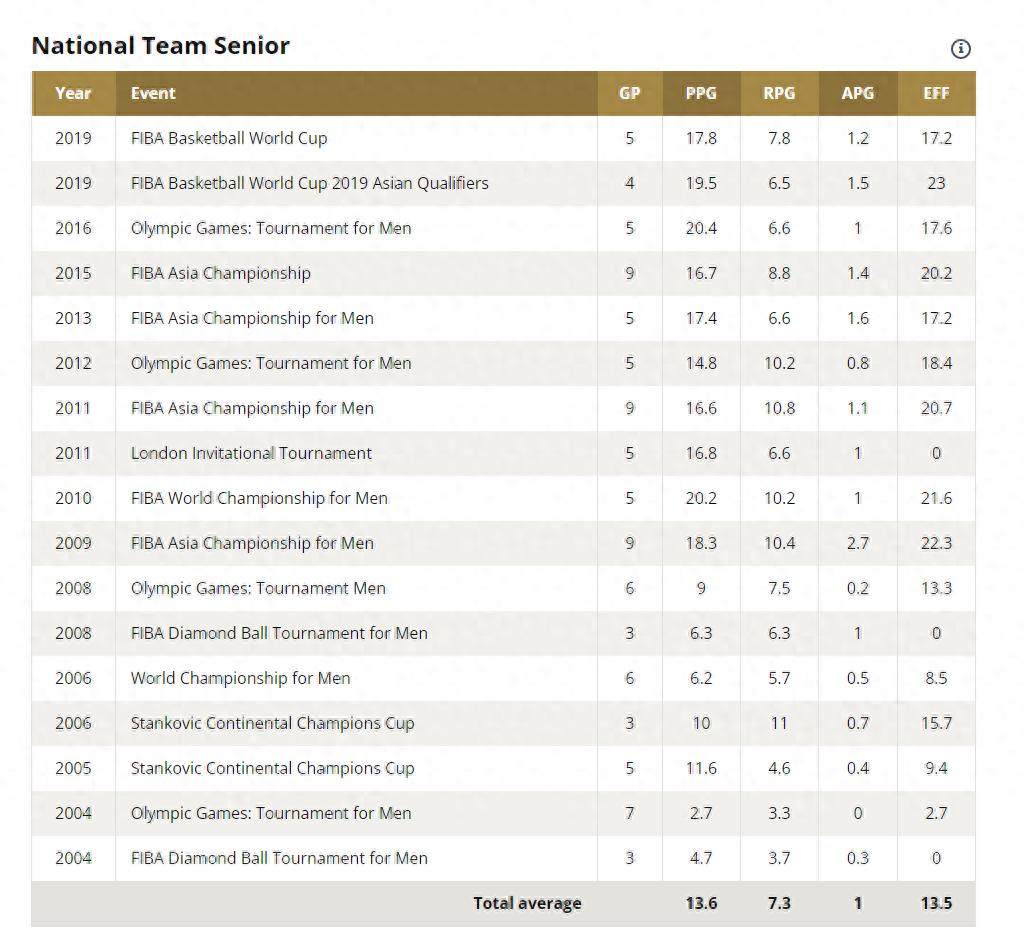
Task: Open the 2005 Stankovic Continental Champions Cup
Action: [x=272, y=768]
